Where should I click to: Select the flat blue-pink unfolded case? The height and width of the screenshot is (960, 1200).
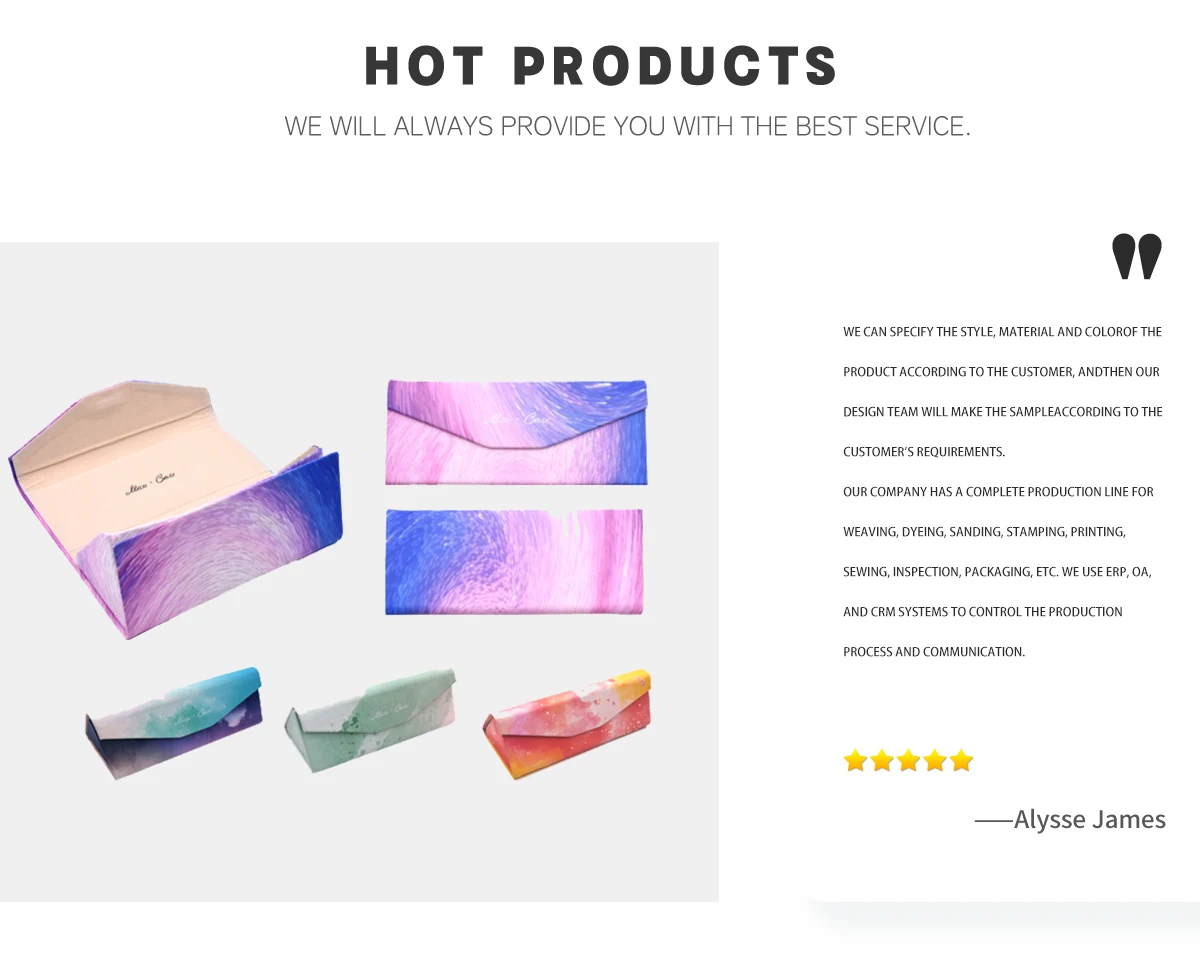tap(514, 561)
